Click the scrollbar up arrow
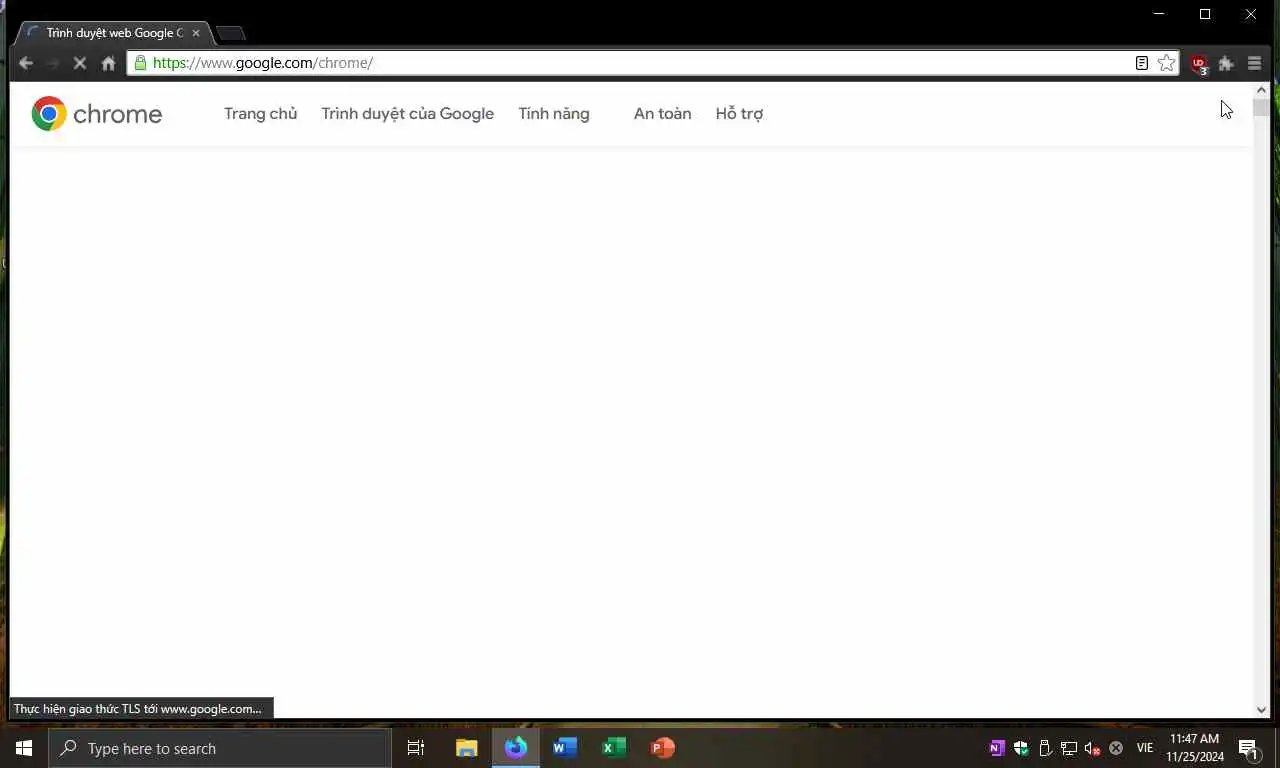 coord(1261,90)
